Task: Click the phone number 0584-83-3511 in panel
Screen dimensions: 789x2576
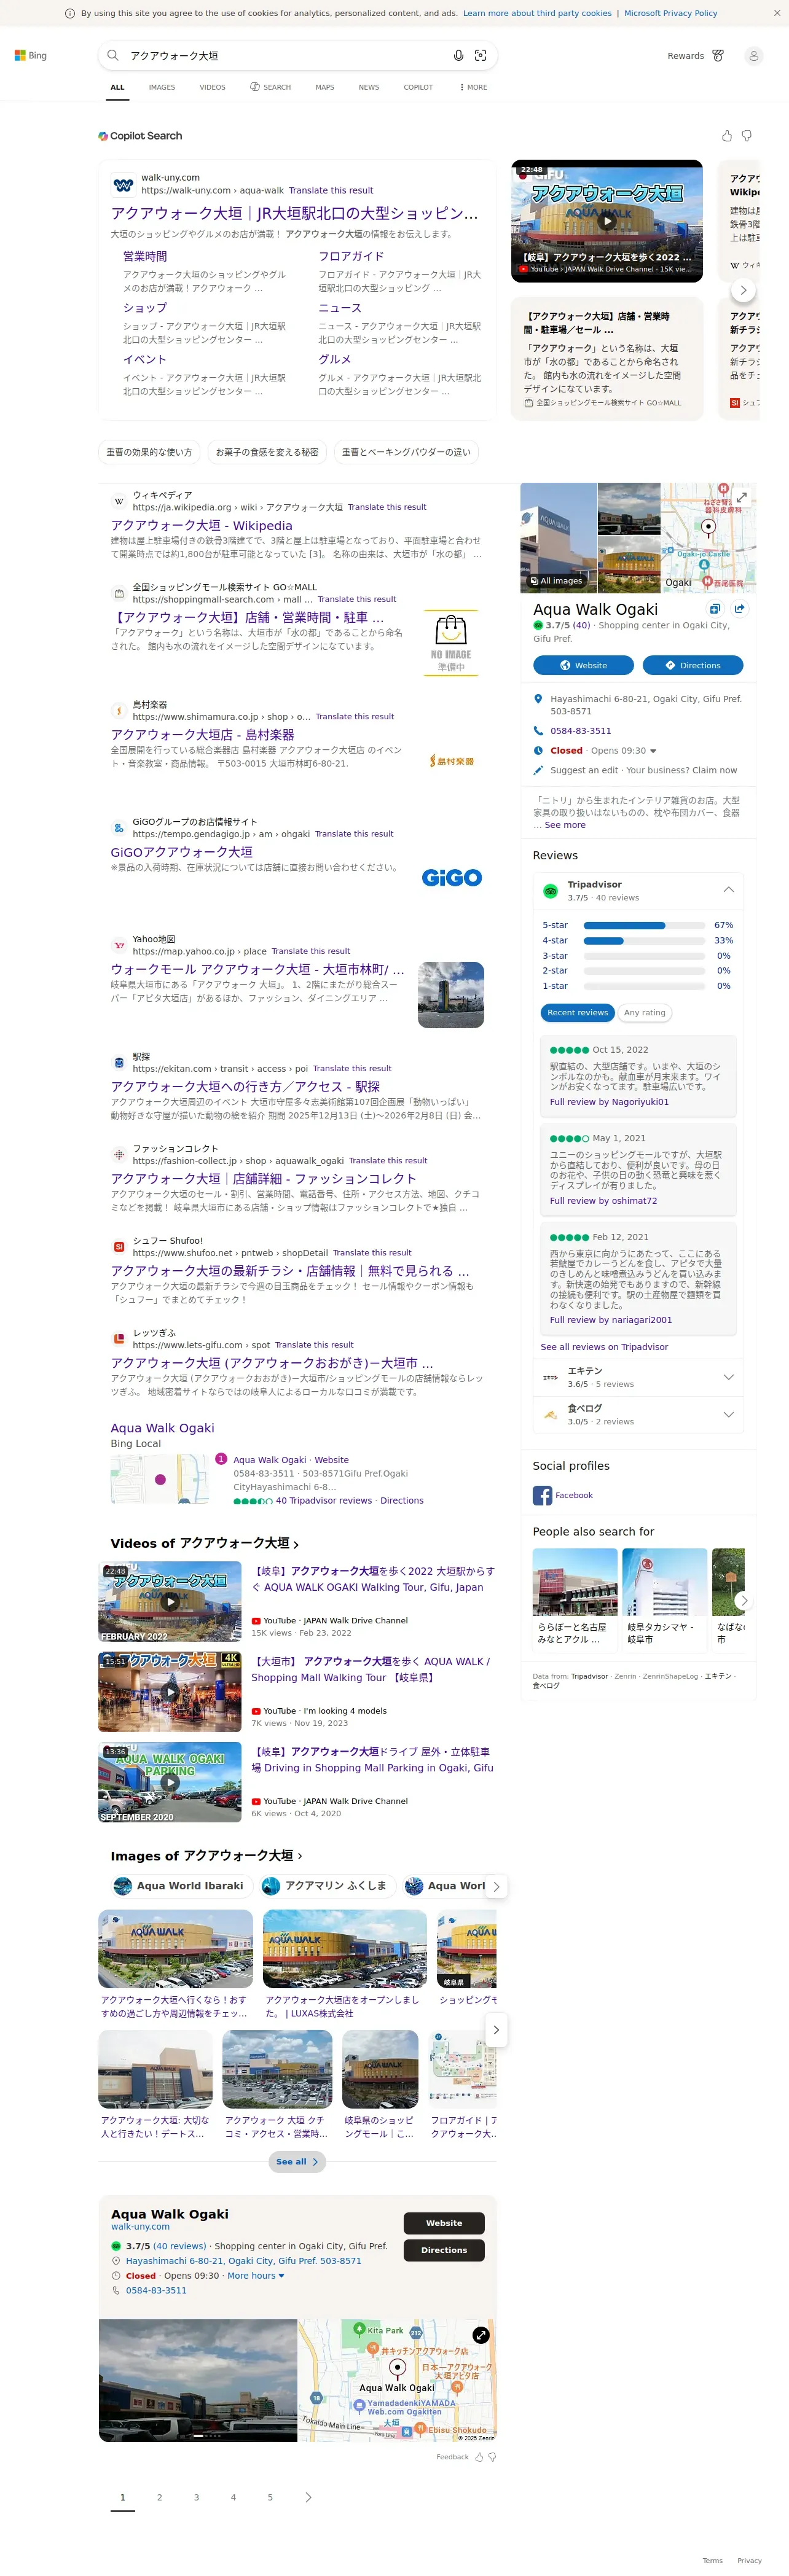Action: point(580,731)
